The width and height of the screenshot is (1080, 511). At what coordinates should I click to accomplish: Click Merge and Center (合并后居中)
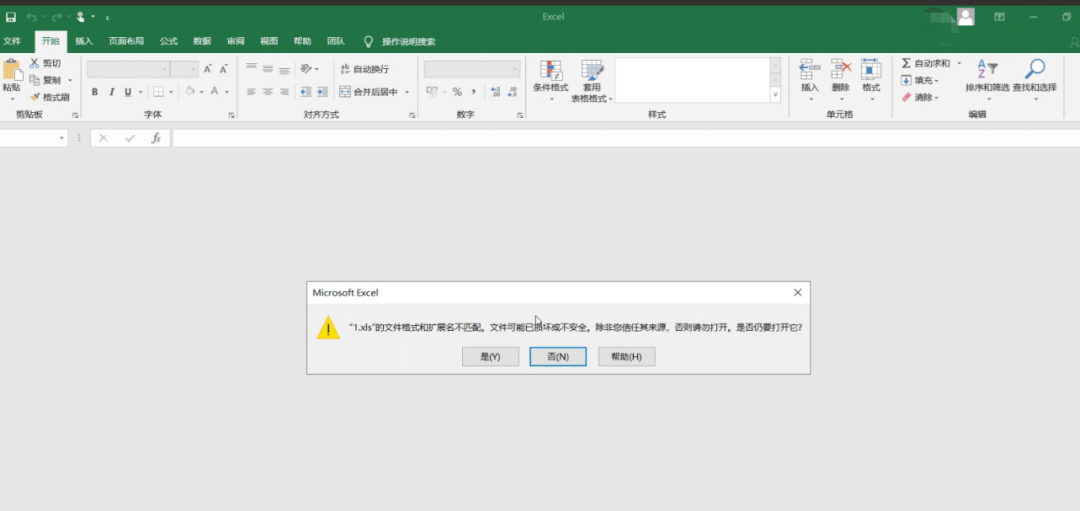point(368,92)
